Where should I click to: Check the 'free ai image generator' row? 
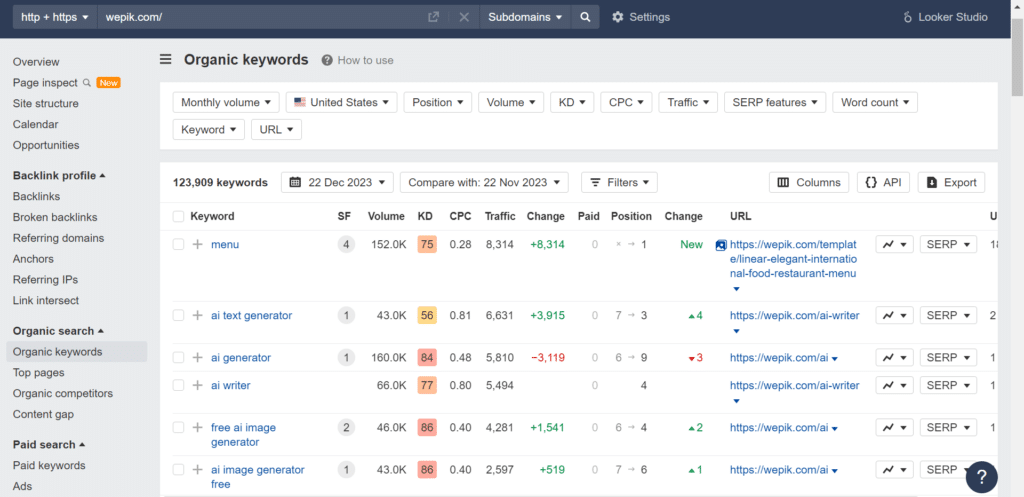click(178, 428)
